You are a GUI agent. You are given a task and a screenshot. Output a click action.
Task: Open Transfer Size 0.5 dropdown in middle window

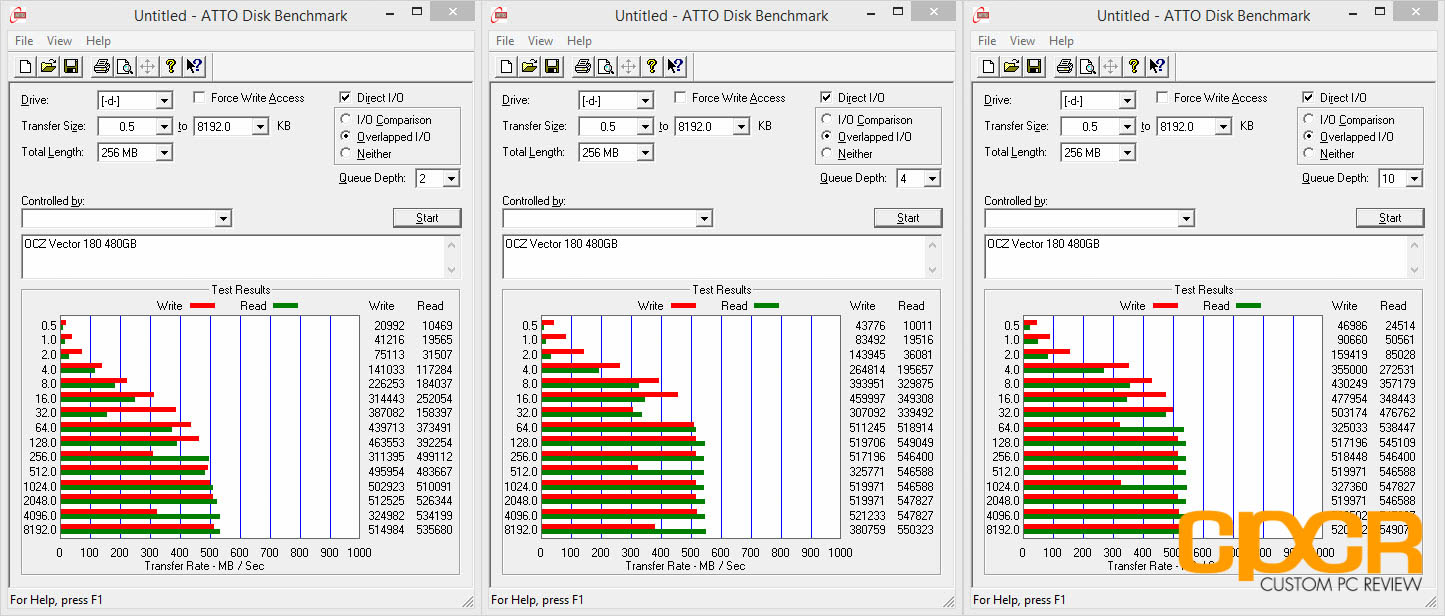[x=645, y=126]
